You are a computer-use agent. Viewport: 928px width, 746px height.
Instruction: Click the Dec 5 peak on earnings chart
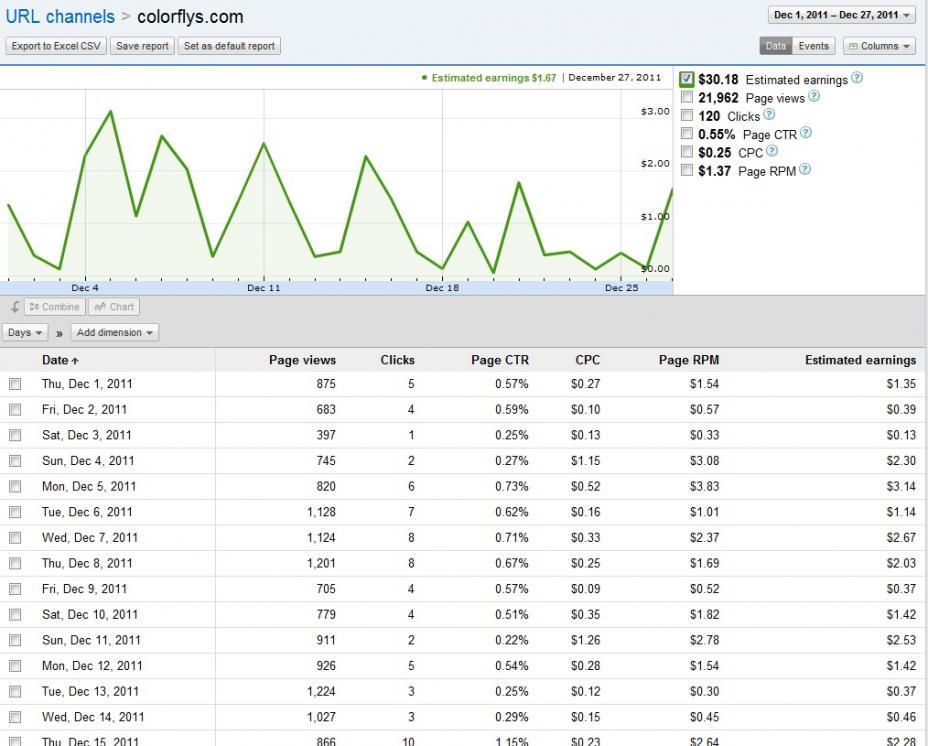(x=111, y=111)
